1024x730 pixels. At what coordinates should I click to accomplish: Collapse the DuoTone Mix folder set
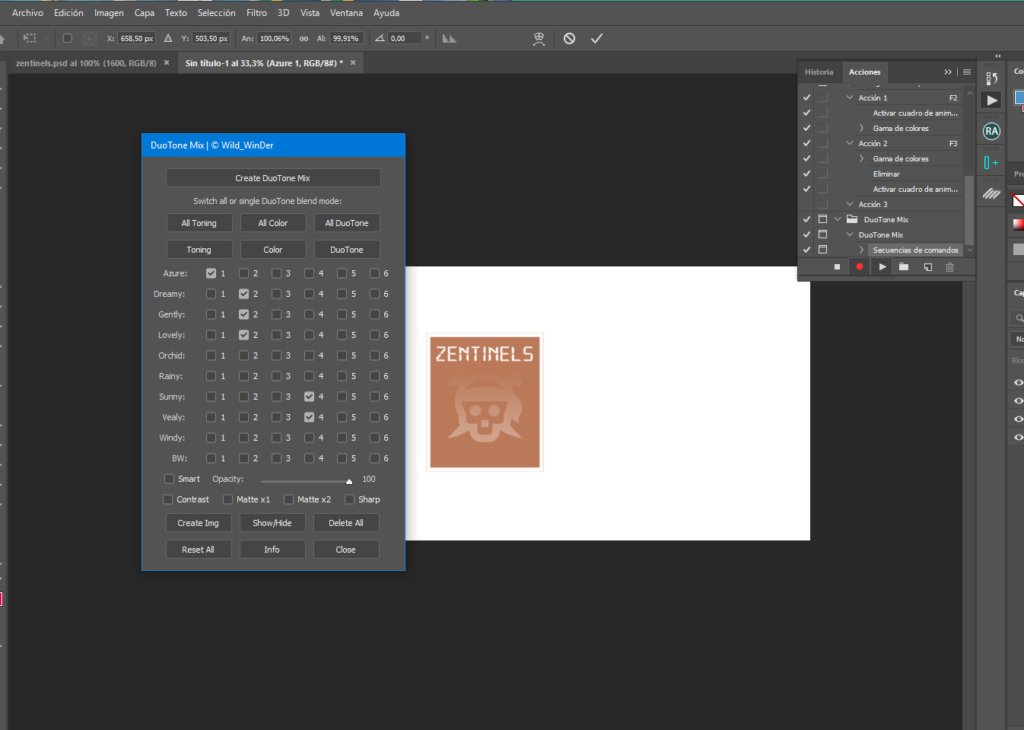(x=838, y=219)
